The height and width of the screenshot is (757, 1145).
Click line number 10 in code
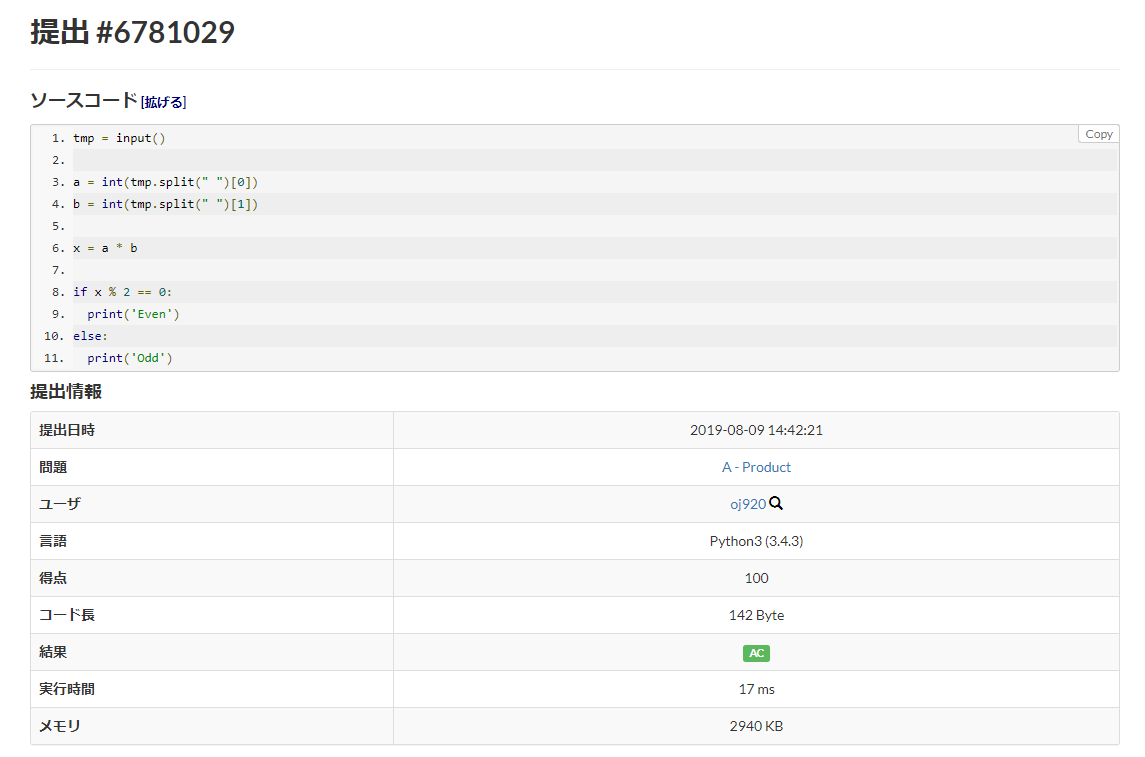click(54, 336)
